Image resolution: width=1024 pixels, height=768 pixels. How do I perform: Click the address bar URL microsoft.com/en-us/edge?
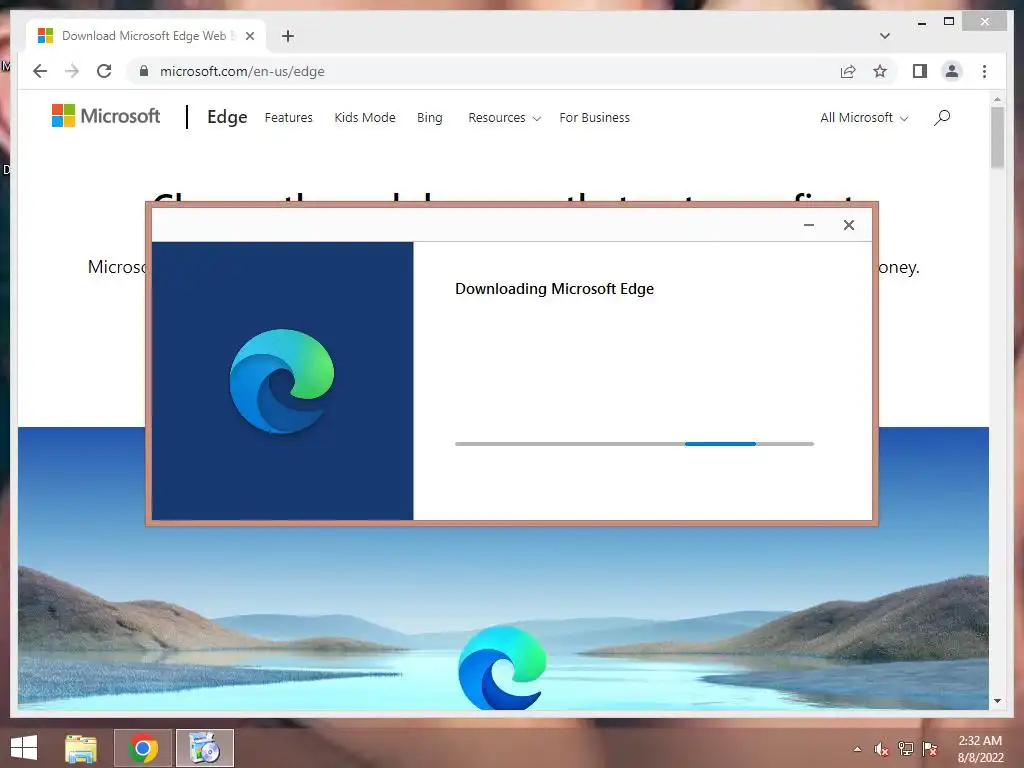tap(242, 71)
